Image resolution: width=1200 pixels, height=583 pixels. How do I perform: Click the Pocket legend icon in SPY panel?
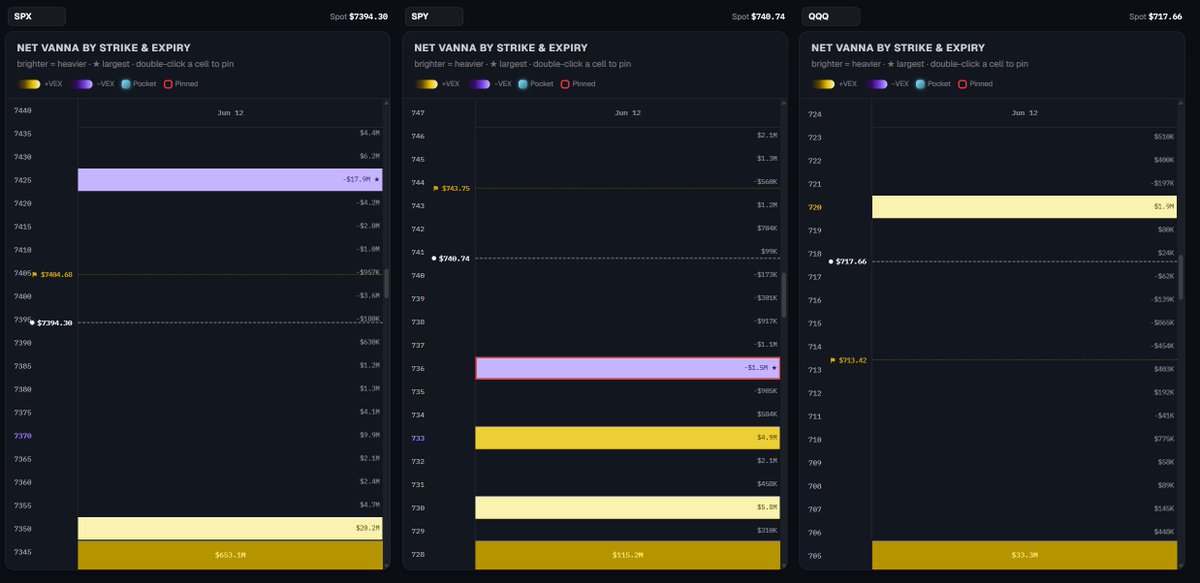(523, 84)
